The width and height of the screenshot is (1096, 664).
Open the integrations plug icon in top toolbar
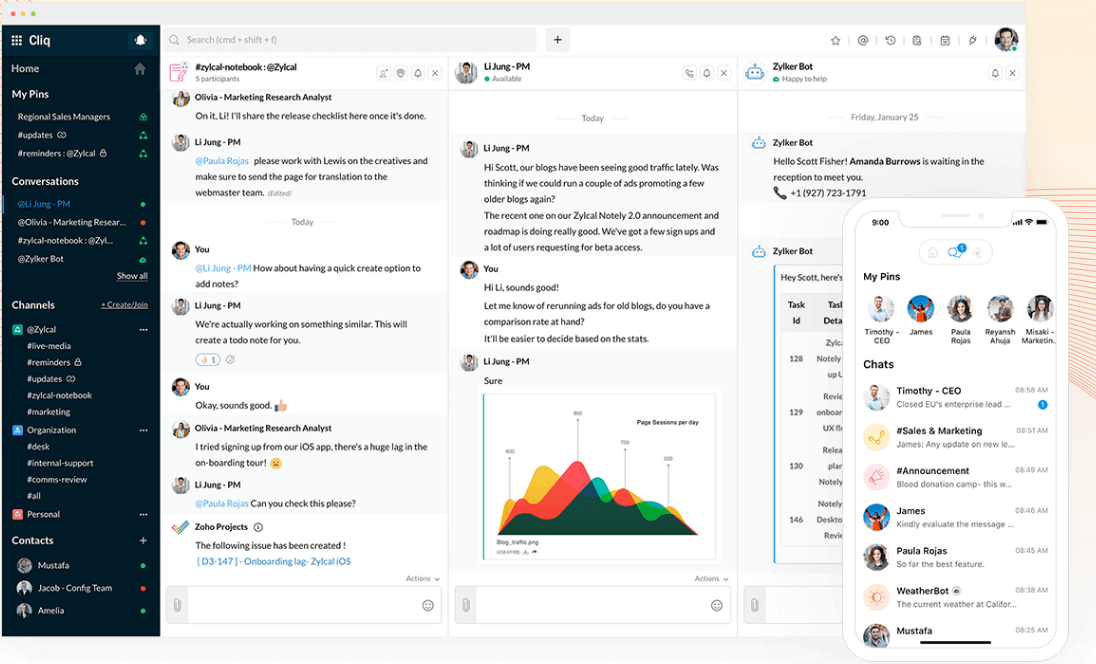click(x=972, y=41)
